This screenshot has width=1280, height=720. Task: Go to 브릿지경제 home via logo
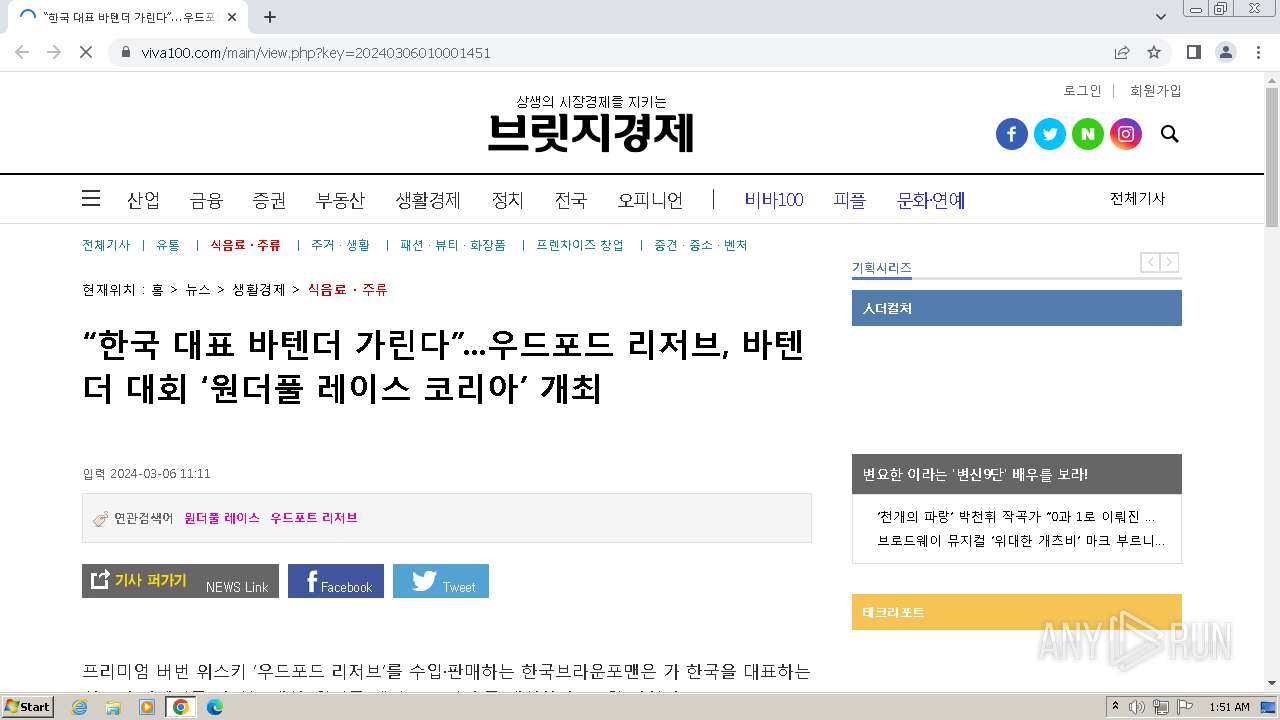(590, 132)
